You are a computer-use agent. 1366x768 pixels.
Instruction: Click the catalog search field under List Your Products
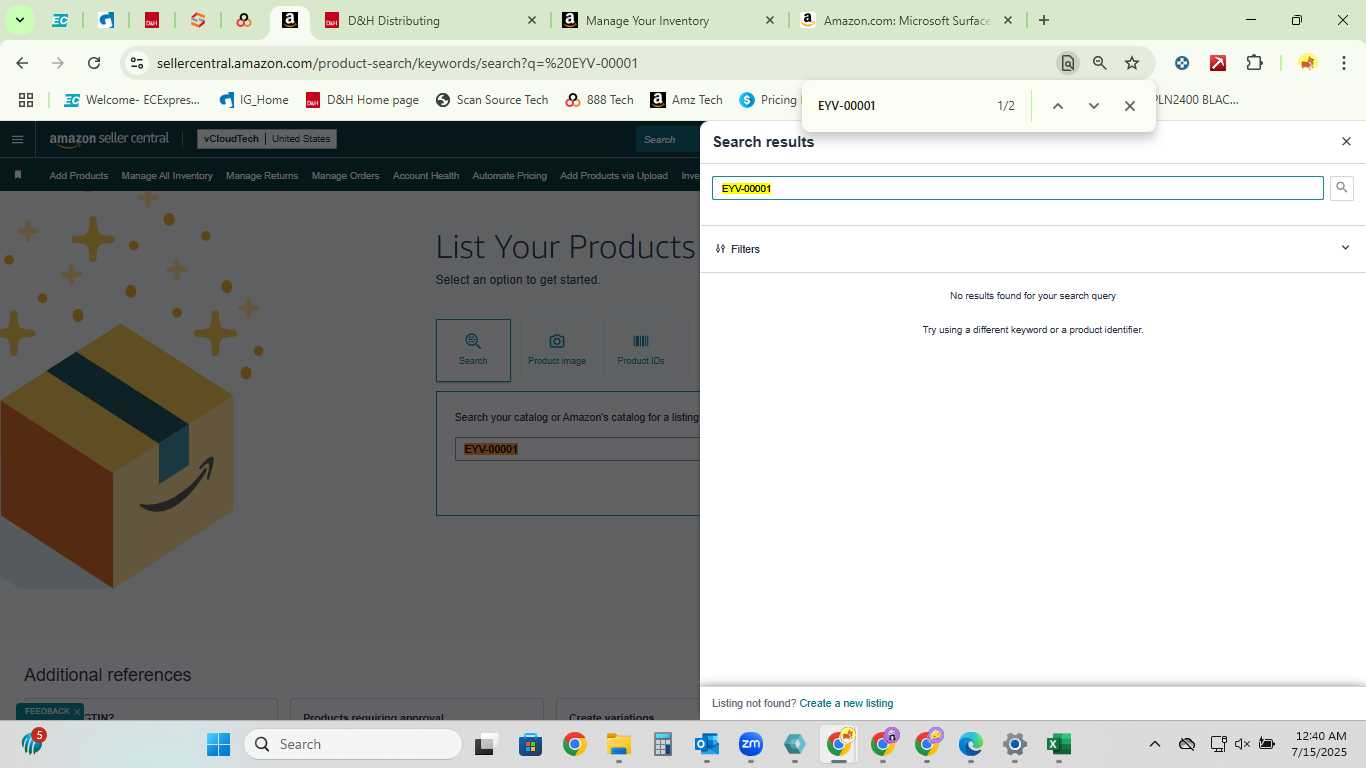click(x=577, y=449)
